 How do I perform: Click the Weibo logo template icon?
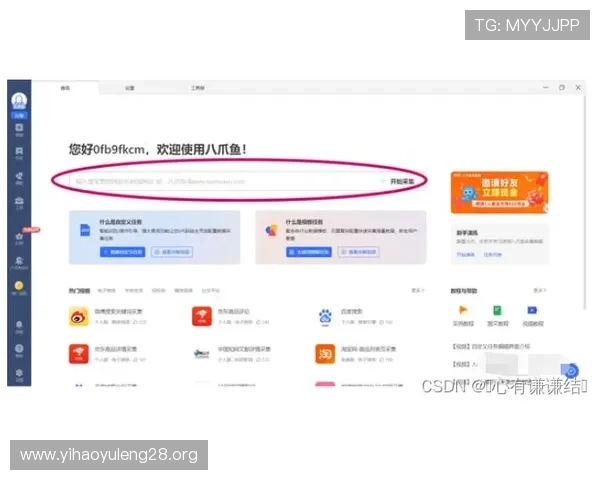79,316
